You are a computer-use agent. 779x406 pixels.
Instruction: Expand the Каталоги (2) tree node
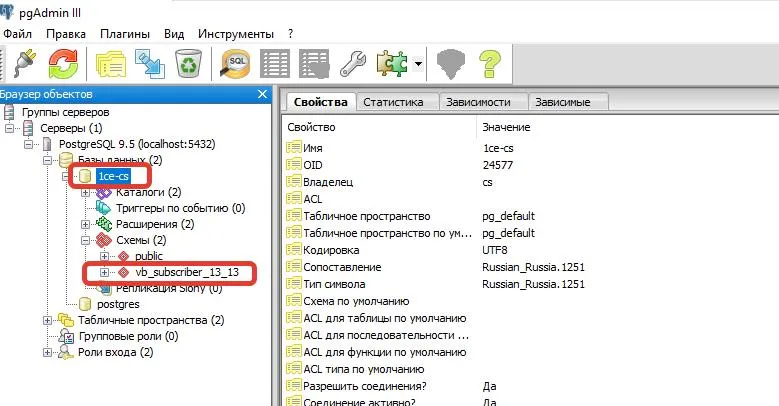86,192
